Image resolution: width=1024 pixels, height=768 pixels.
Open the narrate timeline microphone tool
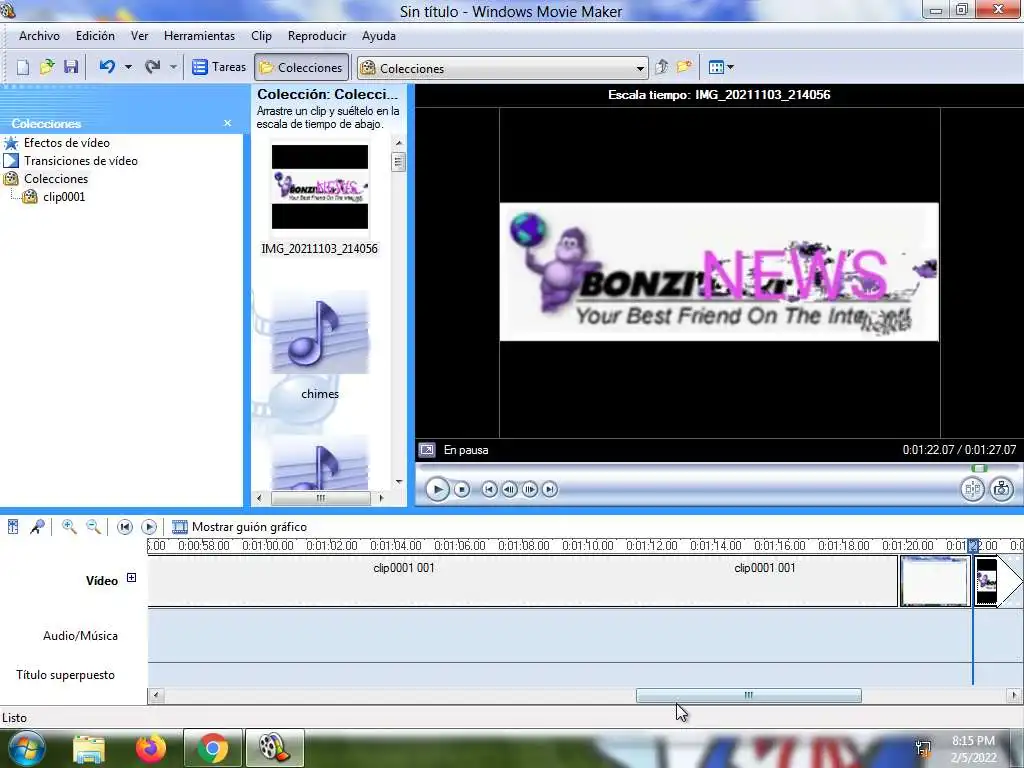[x=37, y=526]
